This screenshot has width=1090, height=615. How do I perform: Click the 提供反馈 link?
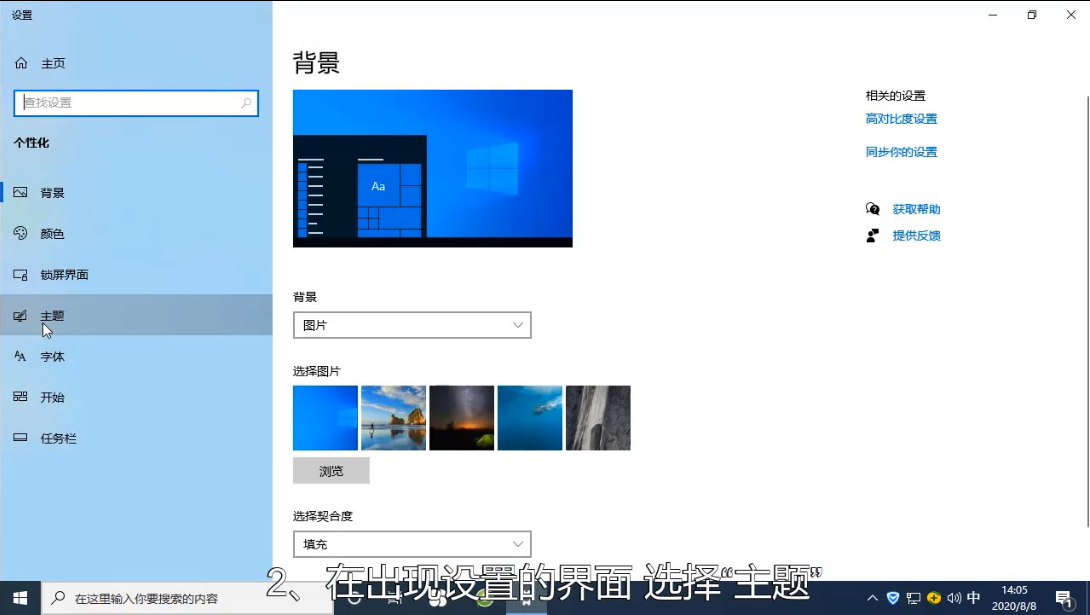coord(916,236)
